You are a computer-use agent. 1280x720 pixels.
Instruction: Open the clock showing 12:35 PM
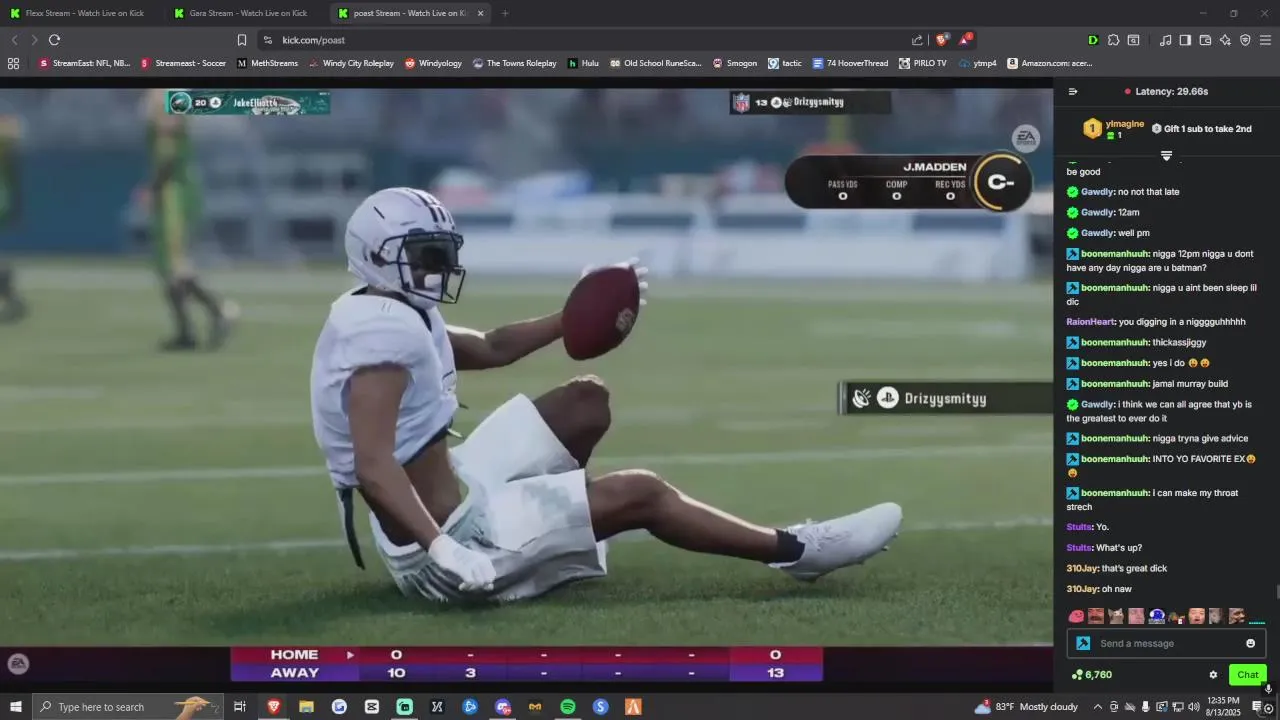point(1223,707)
